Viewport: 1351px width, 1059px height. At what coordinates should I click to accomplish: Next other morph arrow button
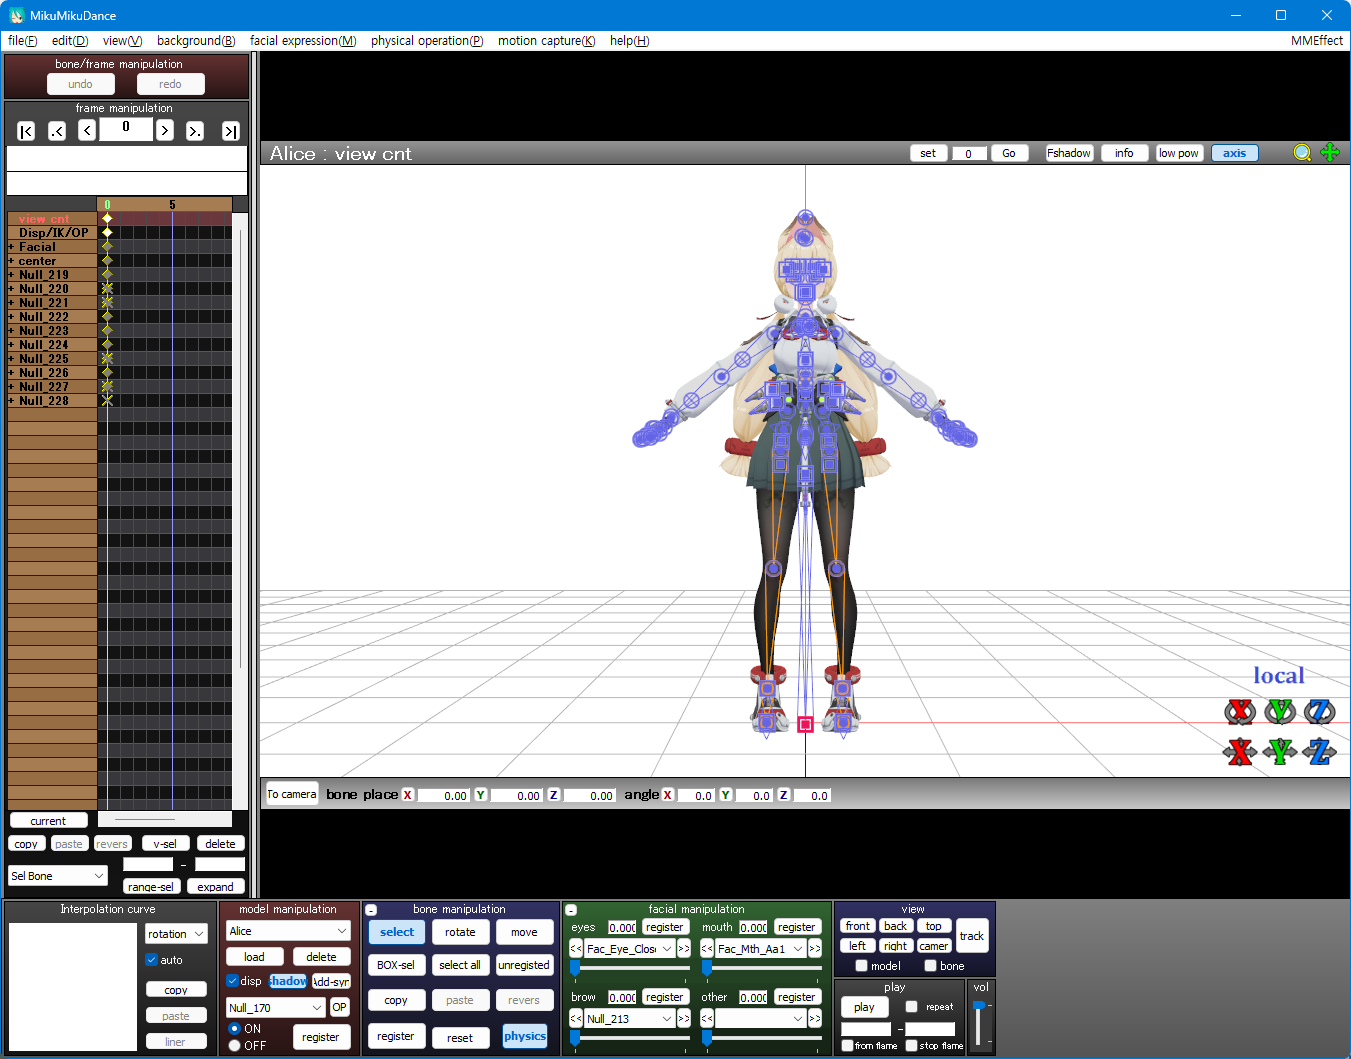(x=815, y=1019)
